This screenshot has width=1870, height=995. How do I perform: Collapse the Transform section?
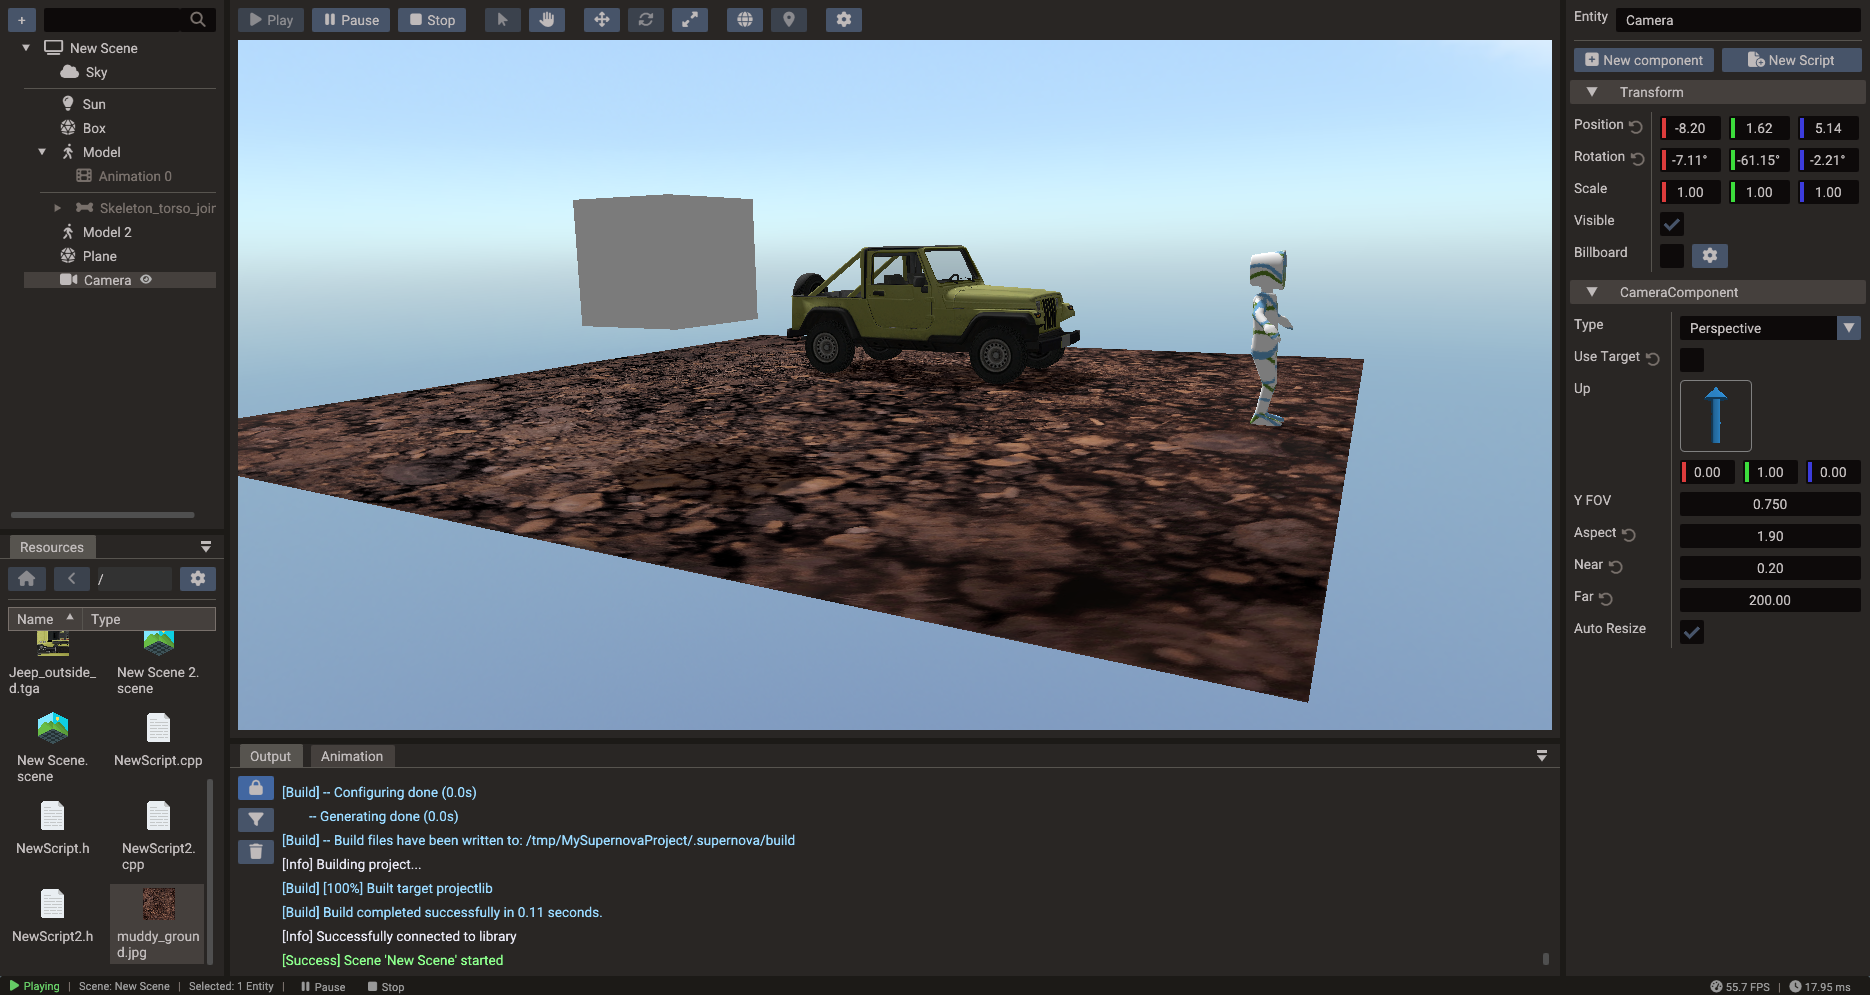(1592, 92)
